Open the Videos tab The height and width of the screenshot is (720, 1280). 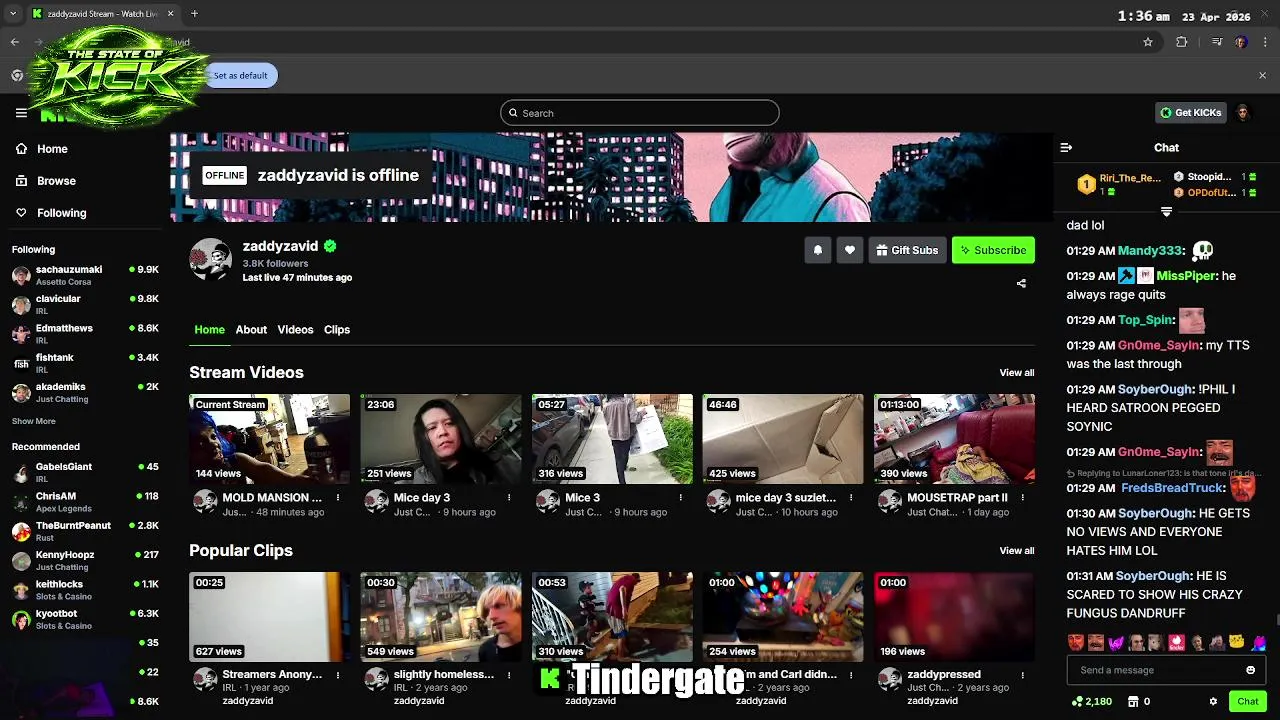tap(295, 330)
